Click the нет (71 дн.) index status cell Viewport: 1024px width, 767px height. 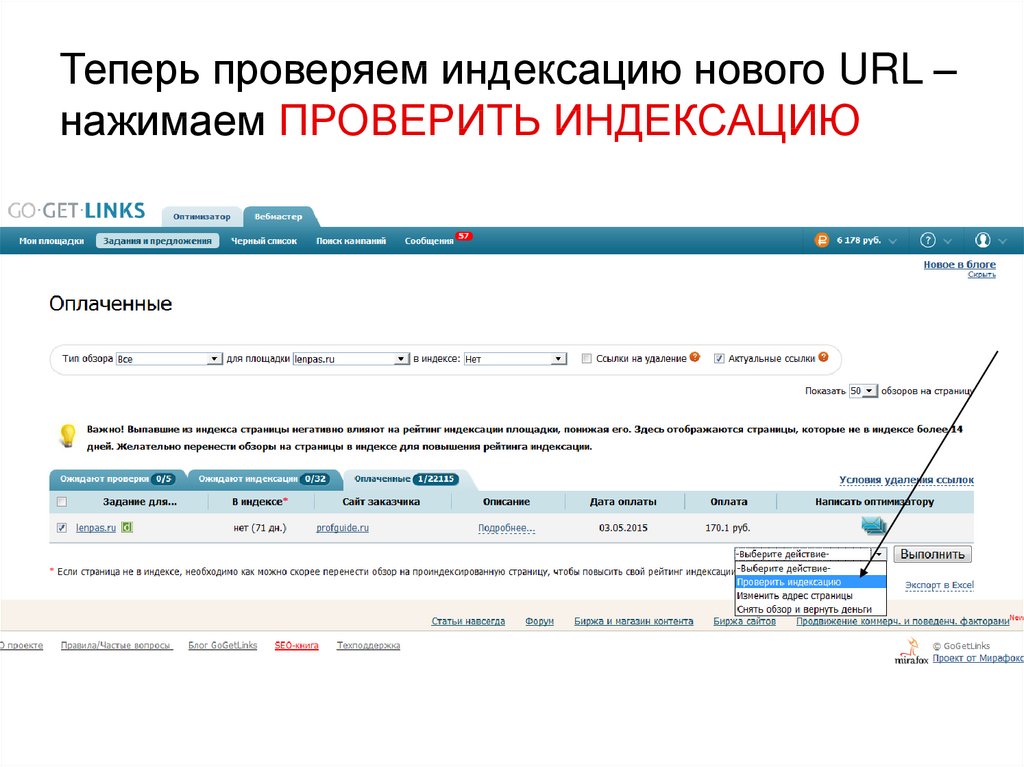pyautogui.click(x=260, y=528)
